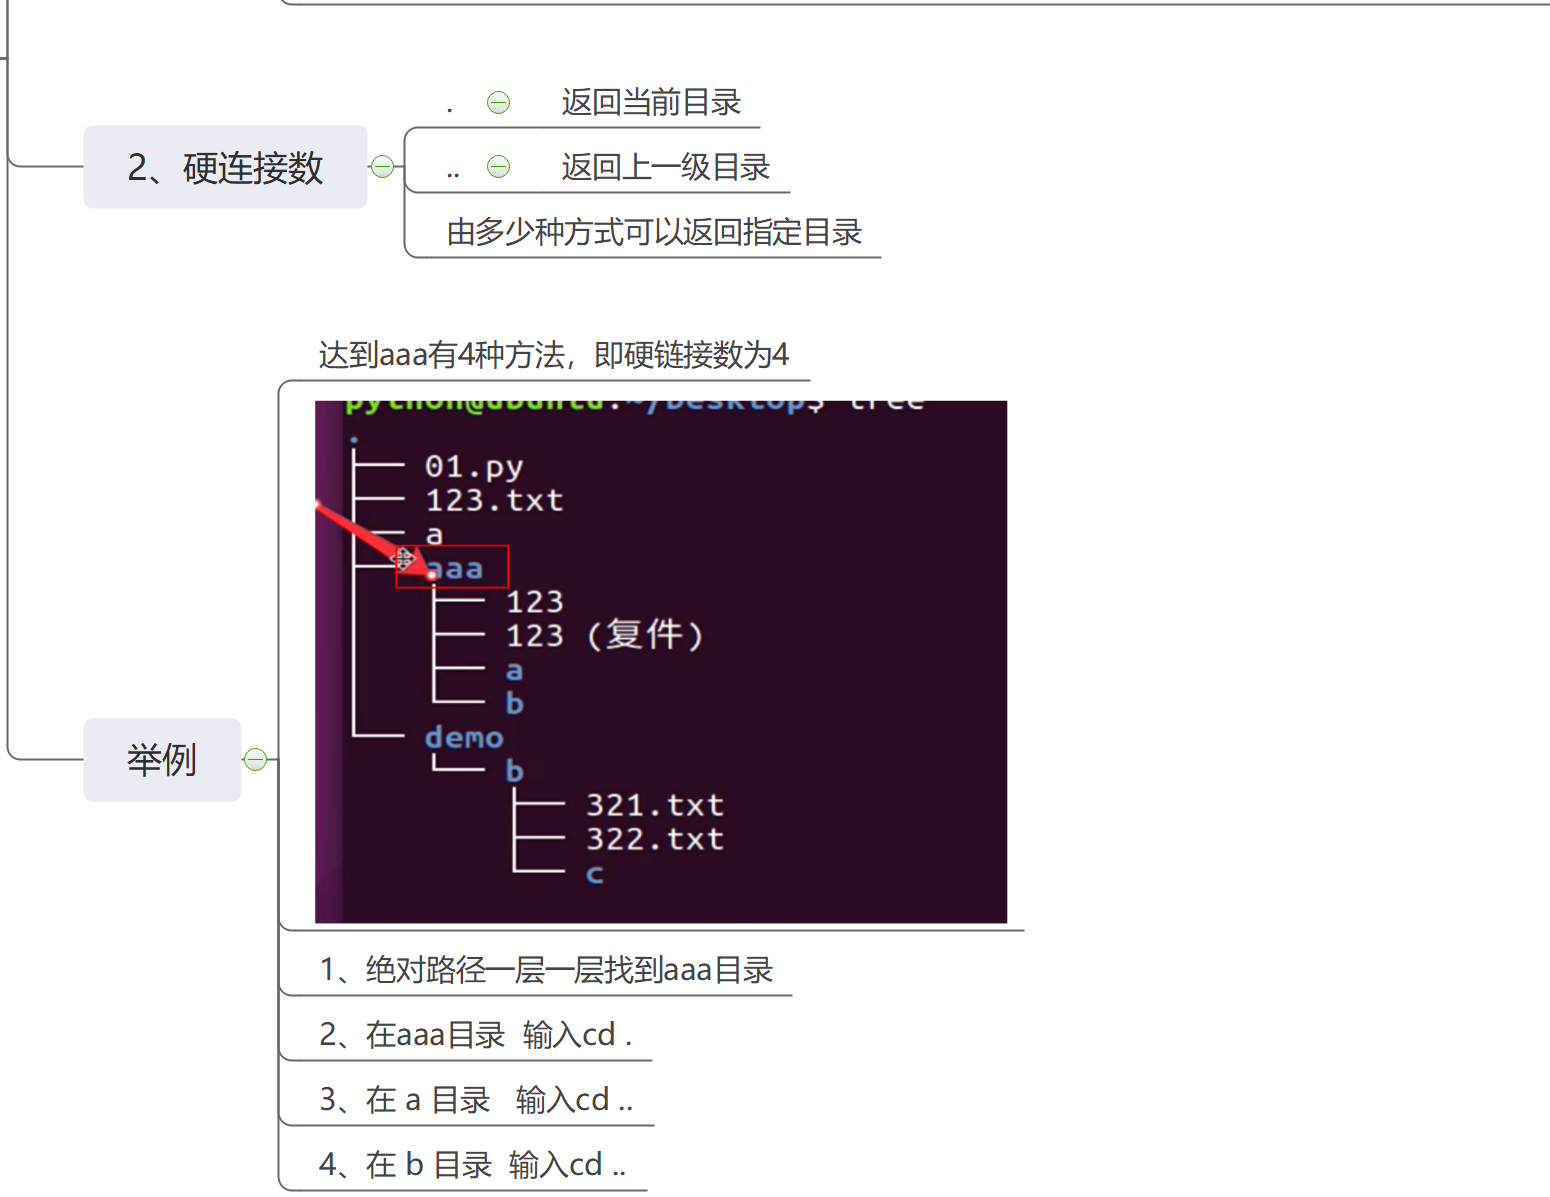The height and width of the screenshot is (1197, 1550).
Task: Click the "1、绝对路径一层一层找到aaa目录" step
Action: point(546,969)
